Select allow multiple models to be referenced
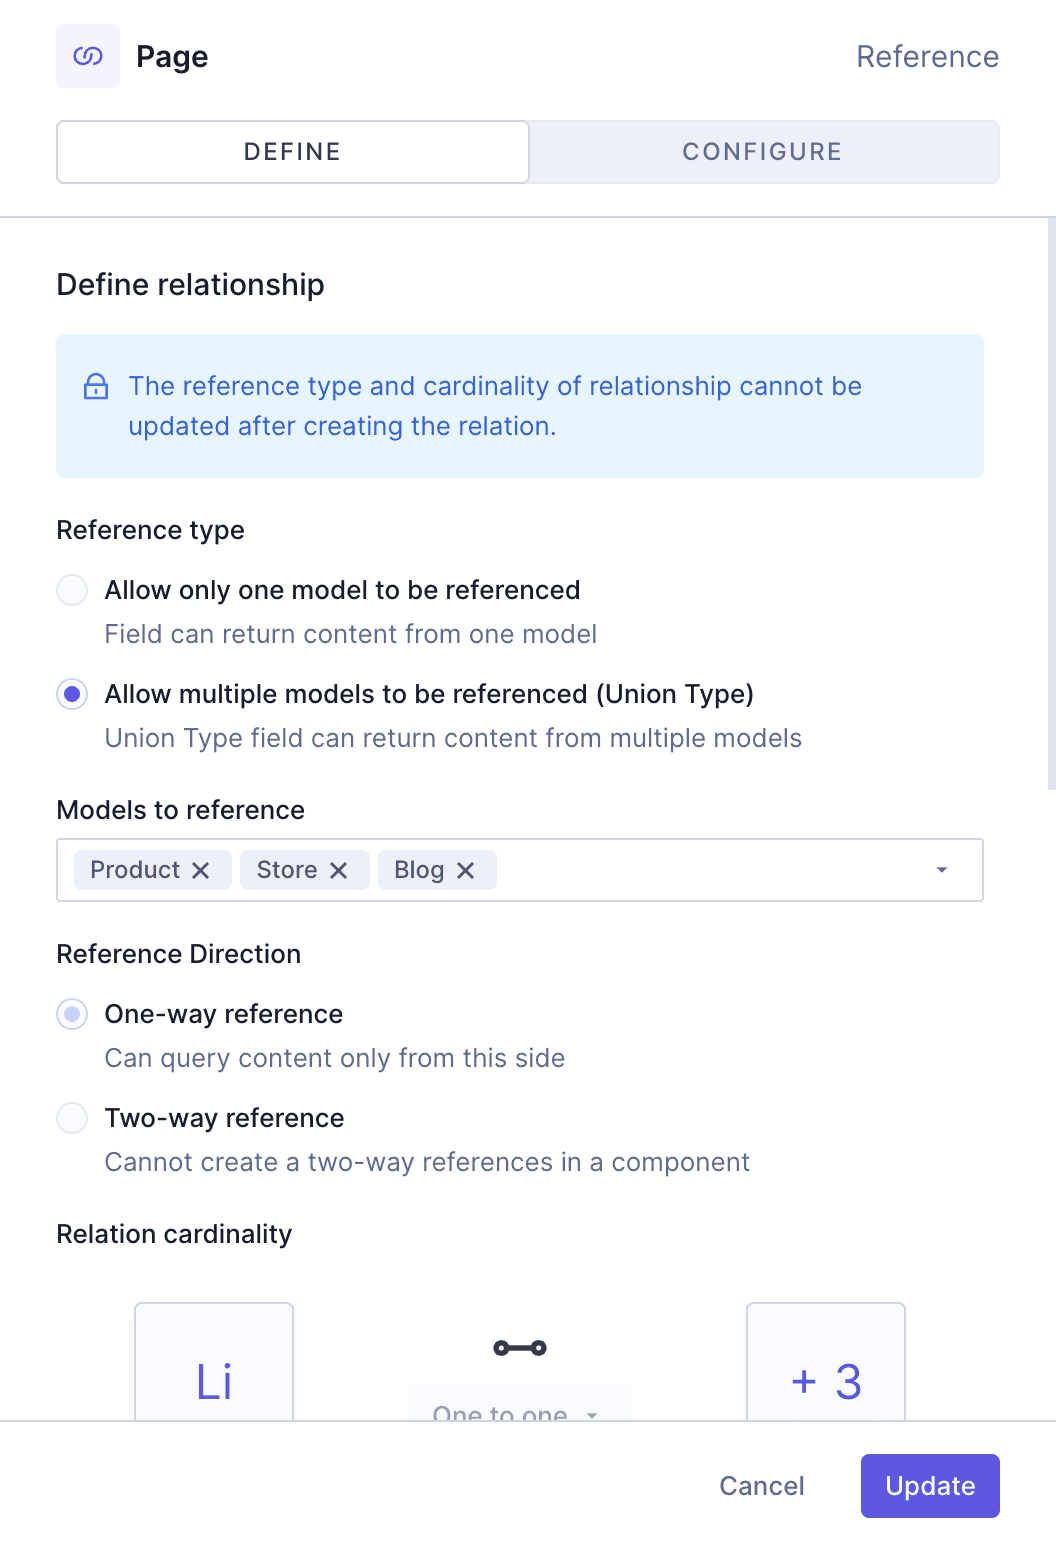 71,694
